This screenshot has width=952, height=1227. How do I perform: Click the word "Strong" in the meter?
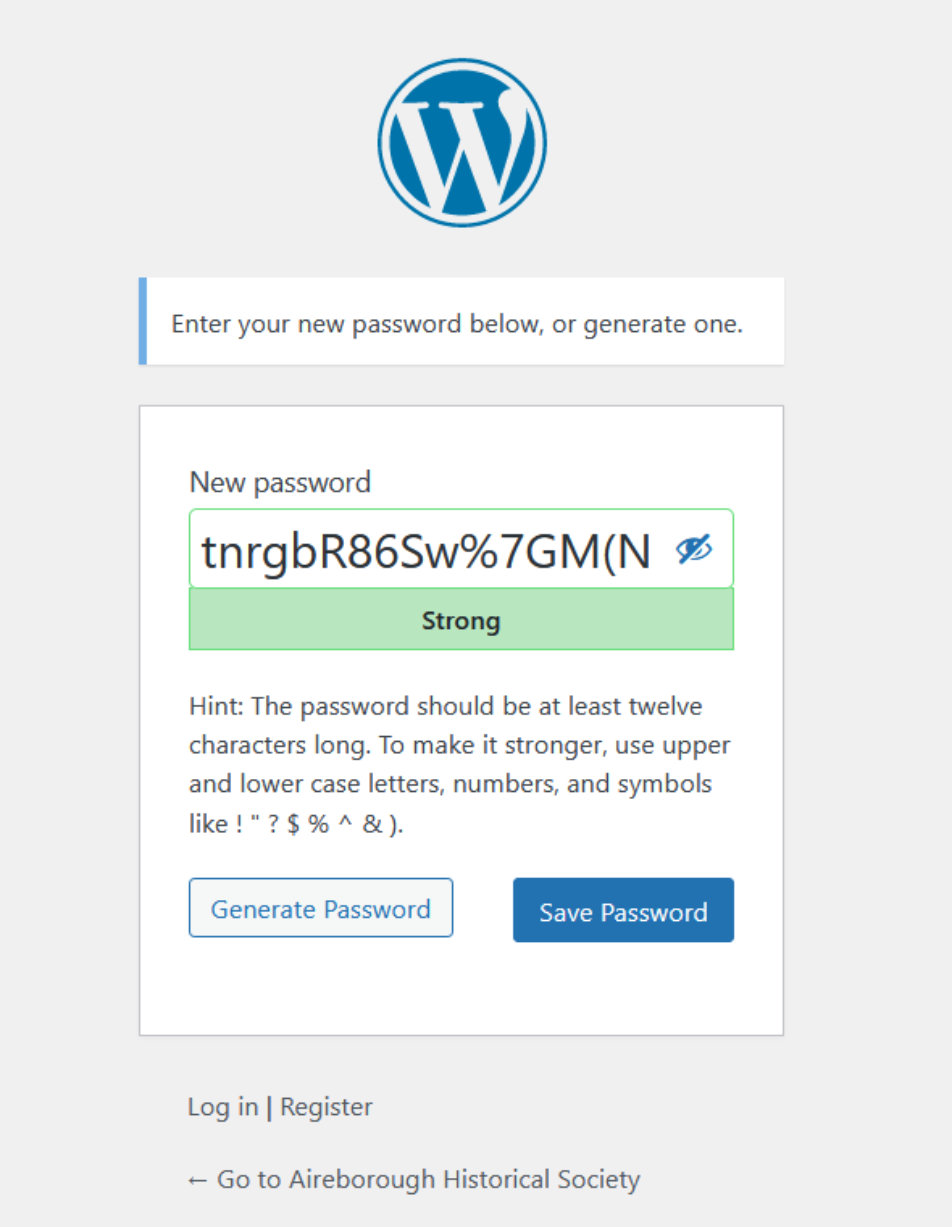pos(460,621)
